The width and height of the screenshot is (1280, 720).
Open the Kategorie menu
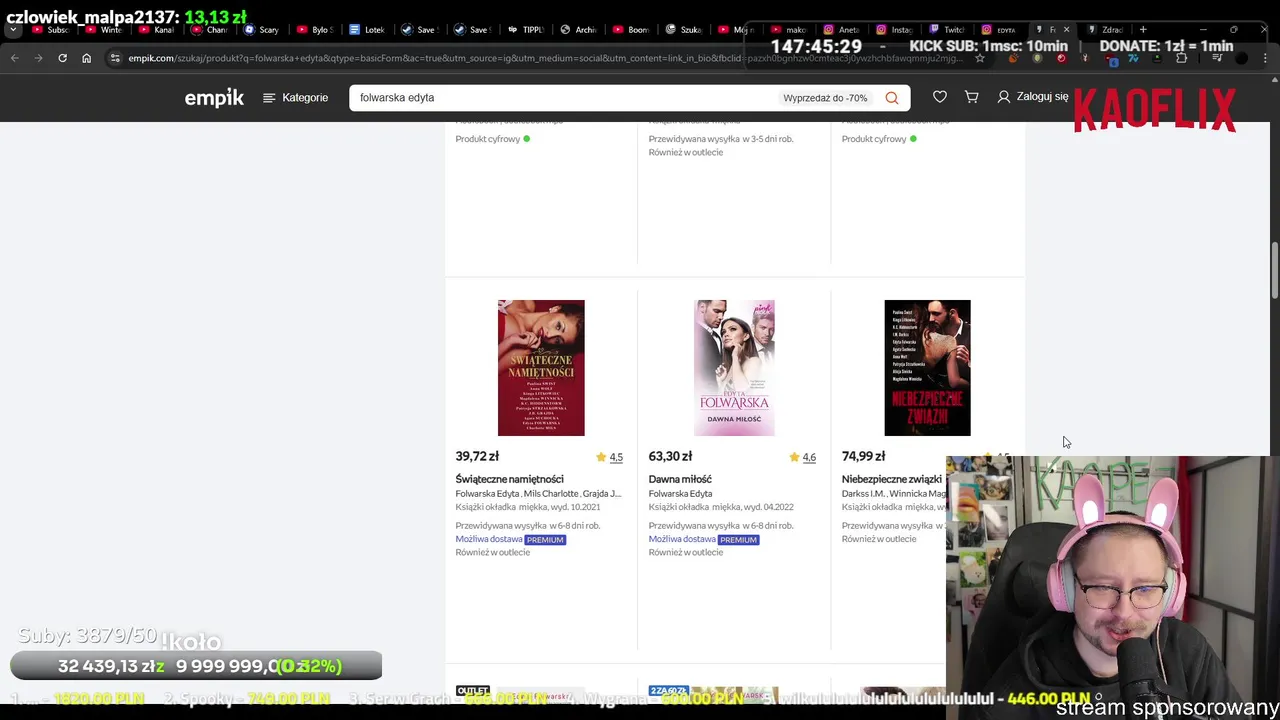click(295, 97)
